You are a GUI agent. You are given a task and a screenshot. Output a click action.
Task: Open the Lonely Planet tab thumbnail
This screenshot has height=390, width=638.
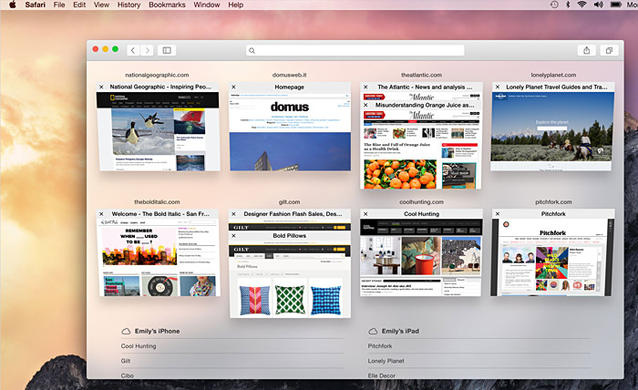[x=553, y=131]
